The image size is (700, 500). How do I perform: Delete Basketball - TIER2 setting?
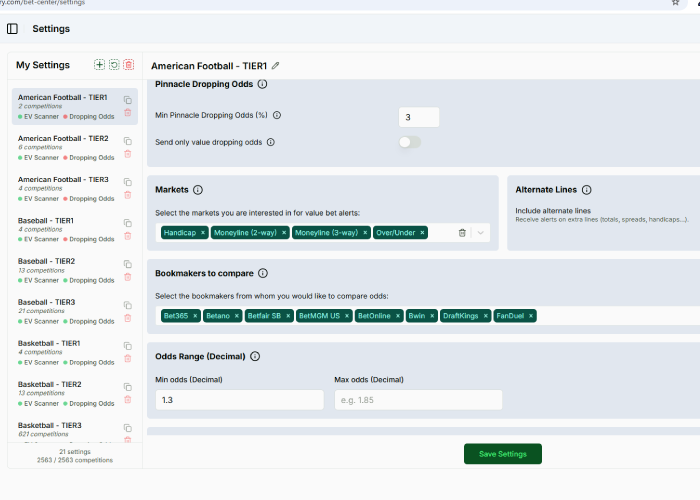point(128,400)
